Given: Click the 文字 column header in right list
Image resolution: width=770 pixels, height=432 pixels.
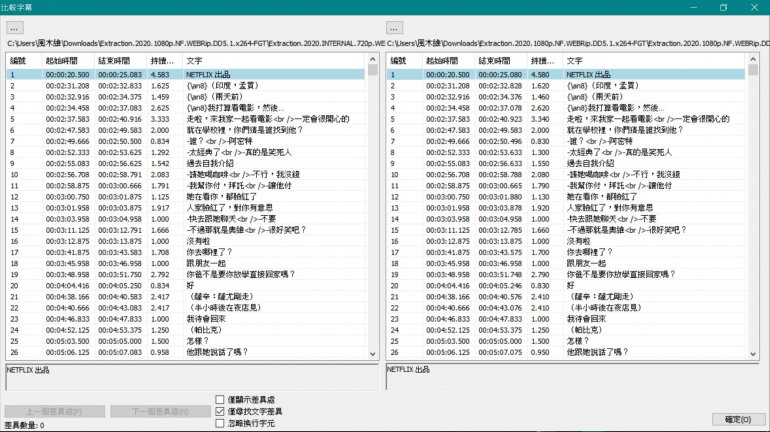Looking at the screenshot, I should pos(655,61).
